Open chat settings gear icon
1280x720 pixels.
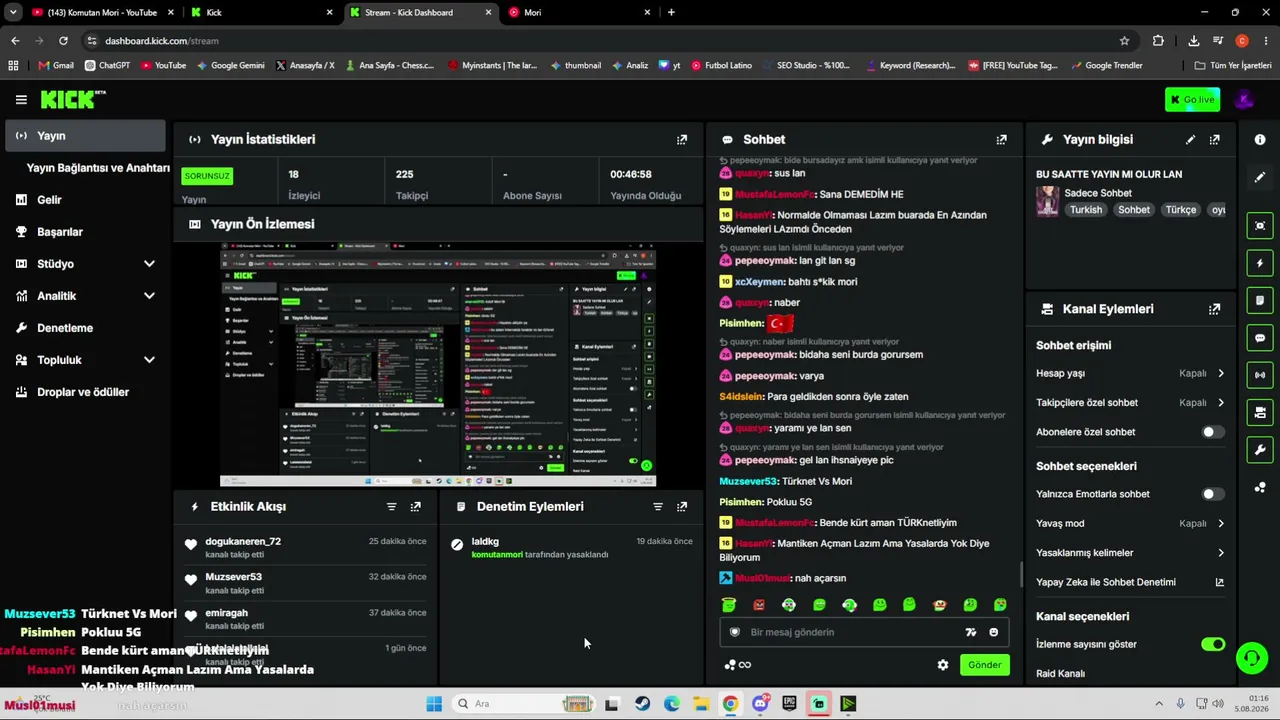942,665
